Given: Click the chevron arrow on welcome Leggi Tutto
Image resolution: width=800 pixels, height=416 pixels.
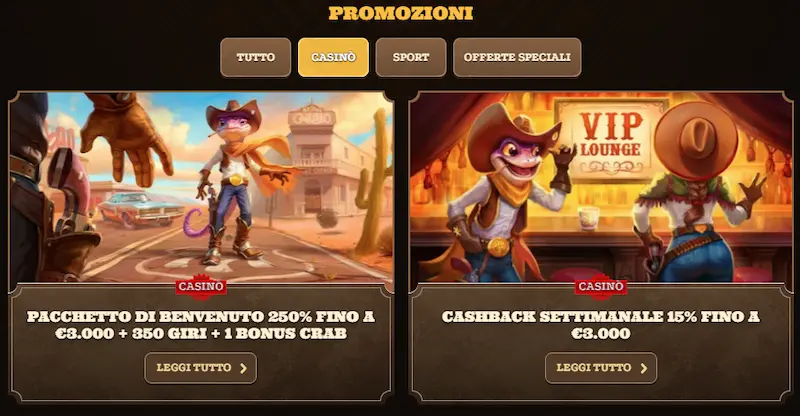Looking at the screenshot, I should [243, 368].
